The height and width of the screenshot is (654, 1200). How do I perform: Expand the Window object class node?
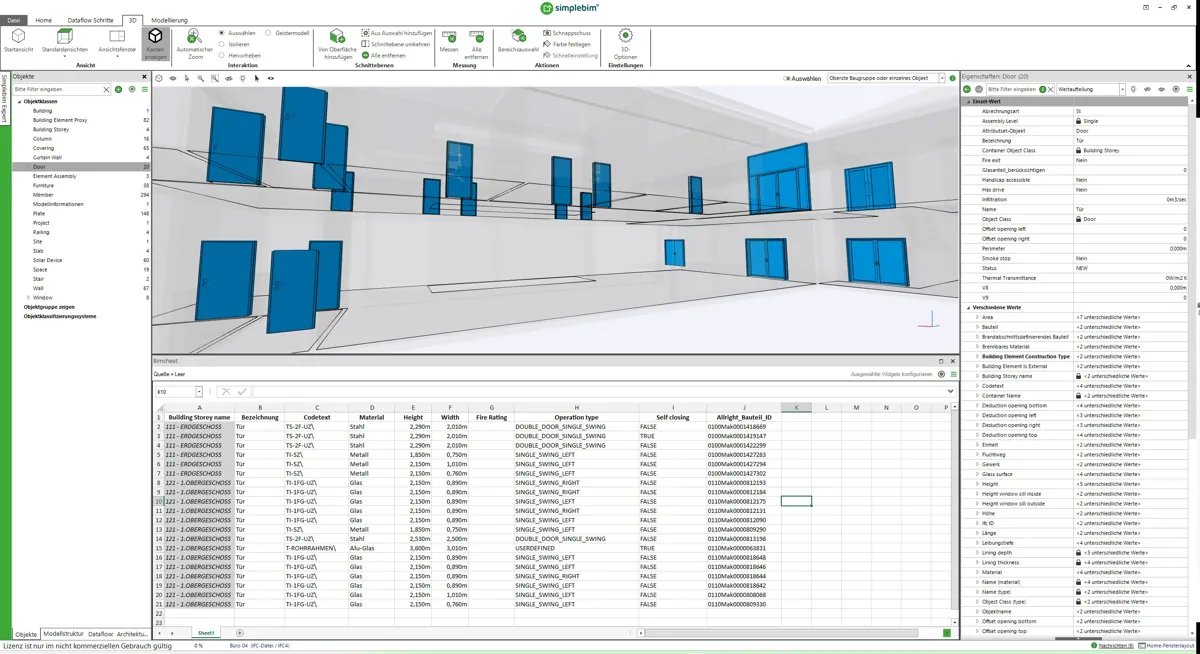(27, 297)
